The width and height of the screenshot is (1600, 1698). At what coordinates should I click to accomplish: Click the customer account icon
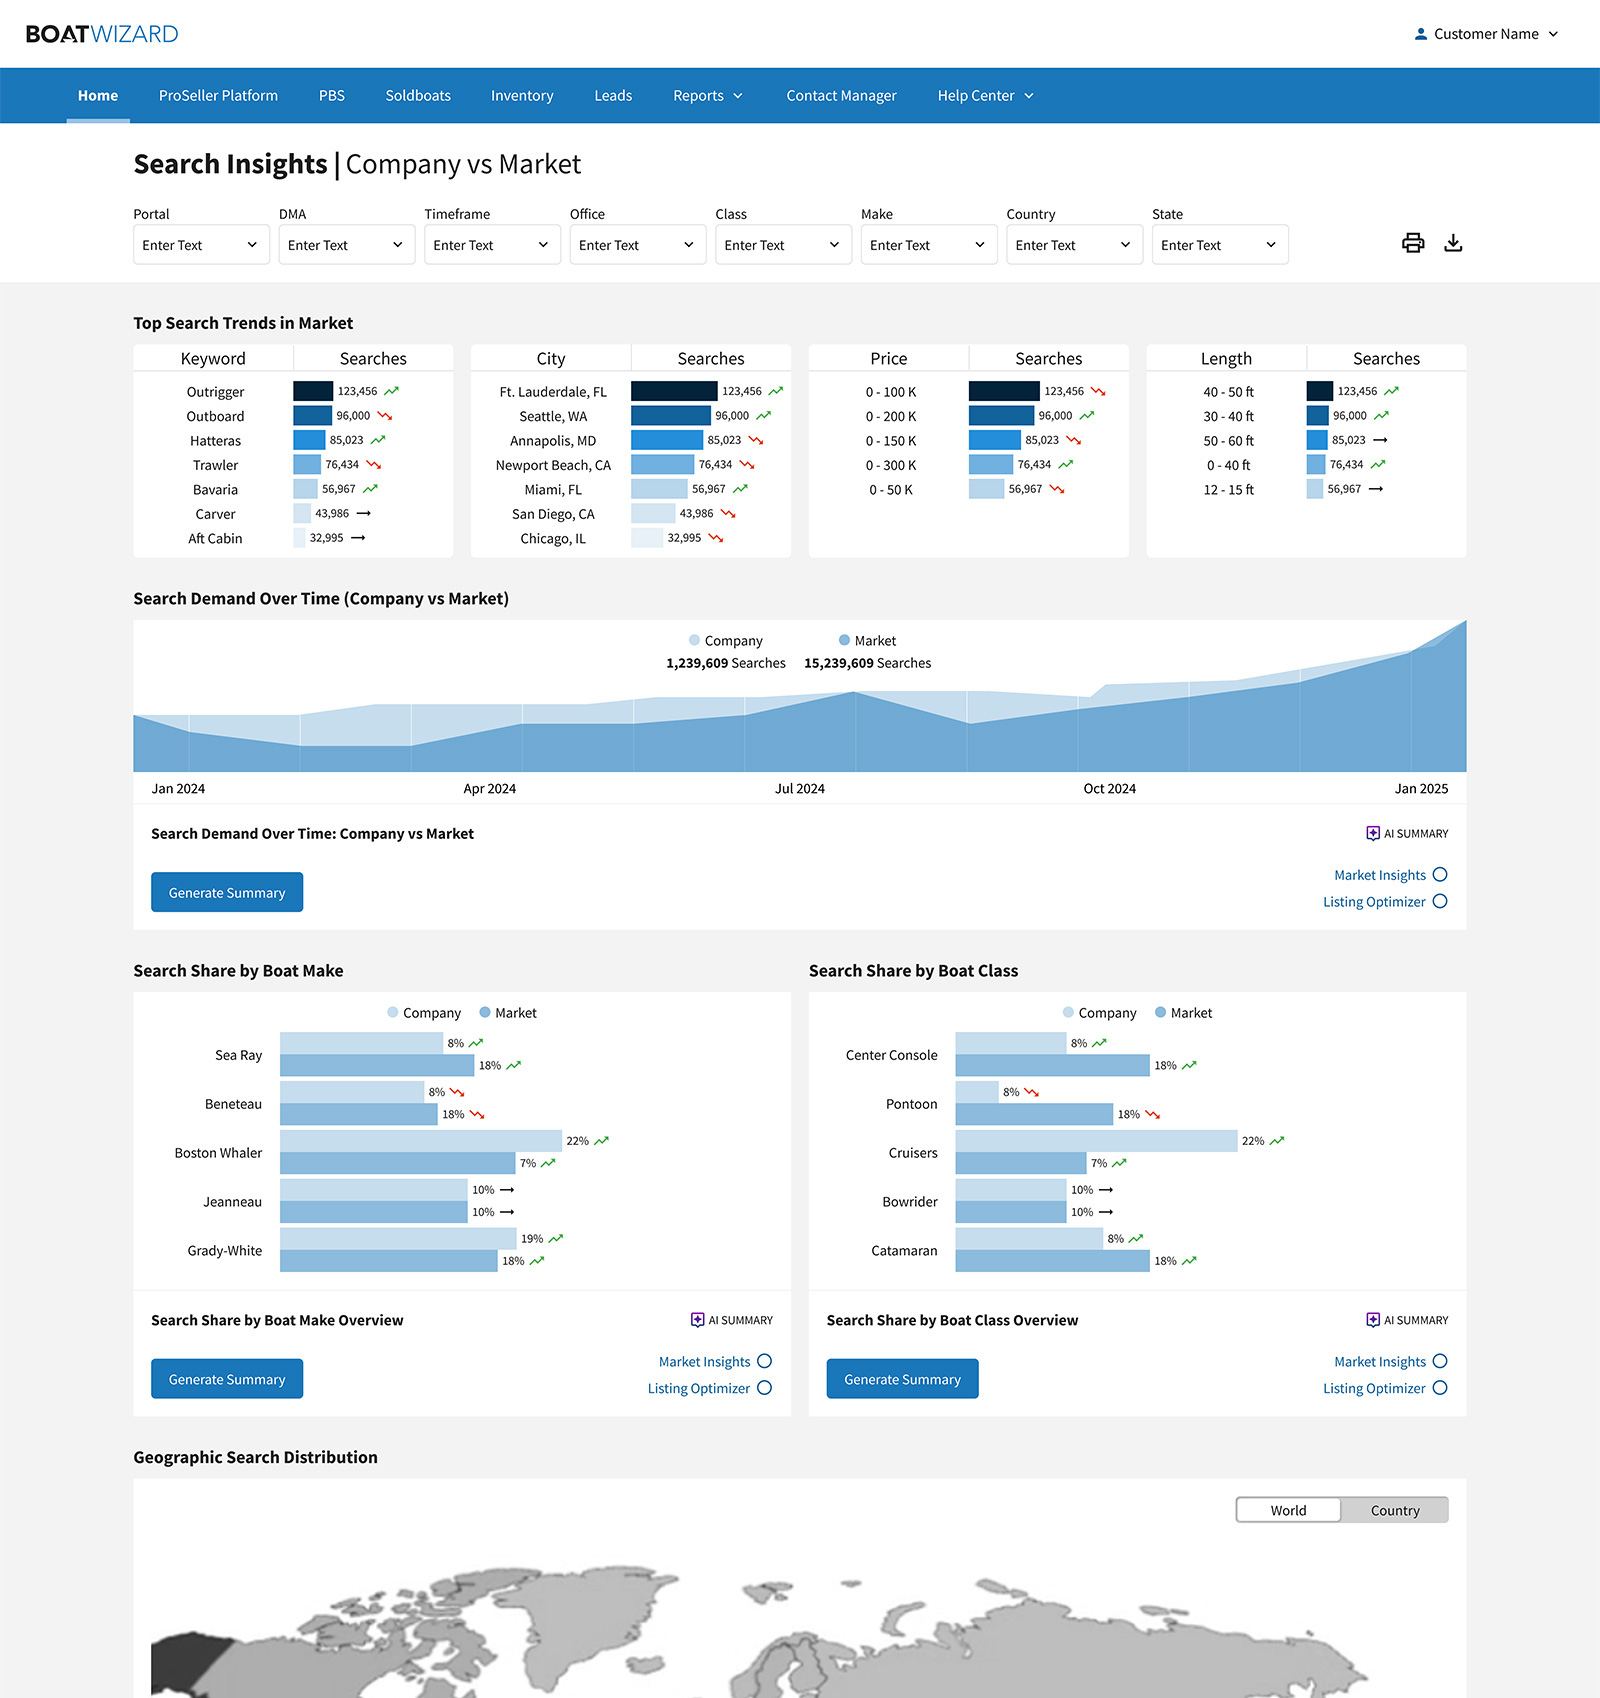(x=1420, y=32)
